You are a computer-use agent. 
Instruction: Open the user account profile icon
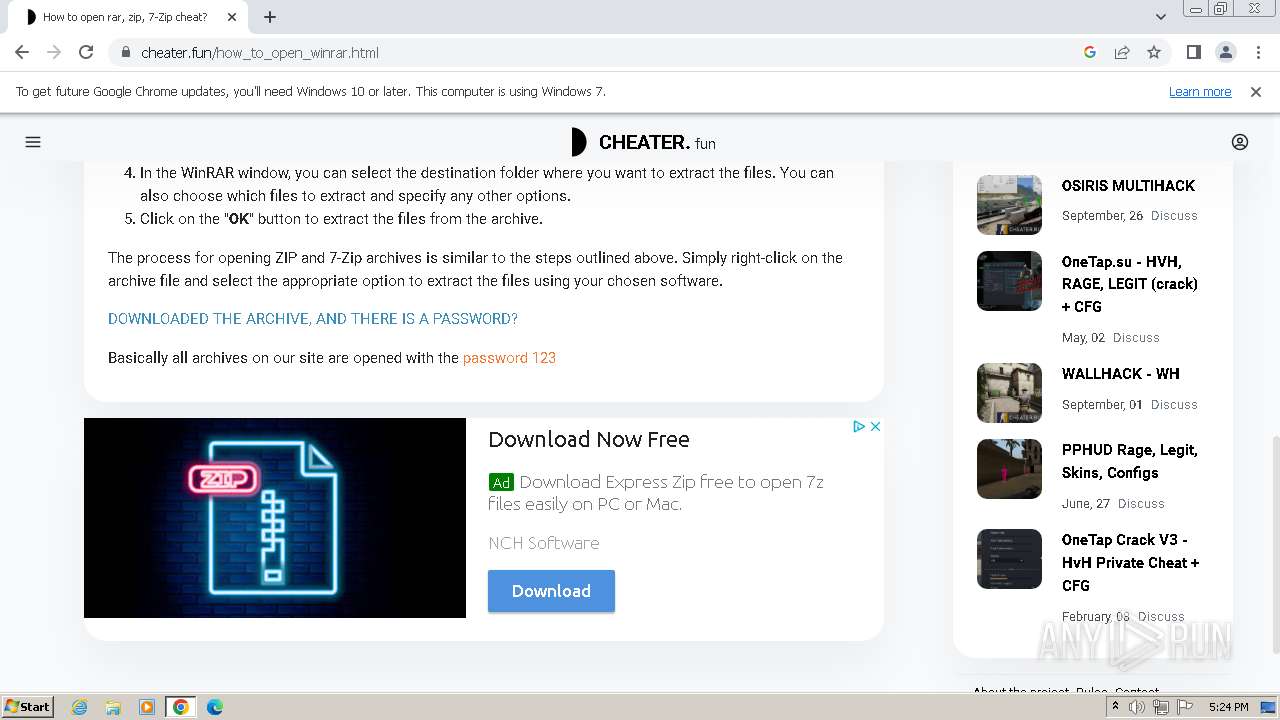click(x=1240, y=142)
